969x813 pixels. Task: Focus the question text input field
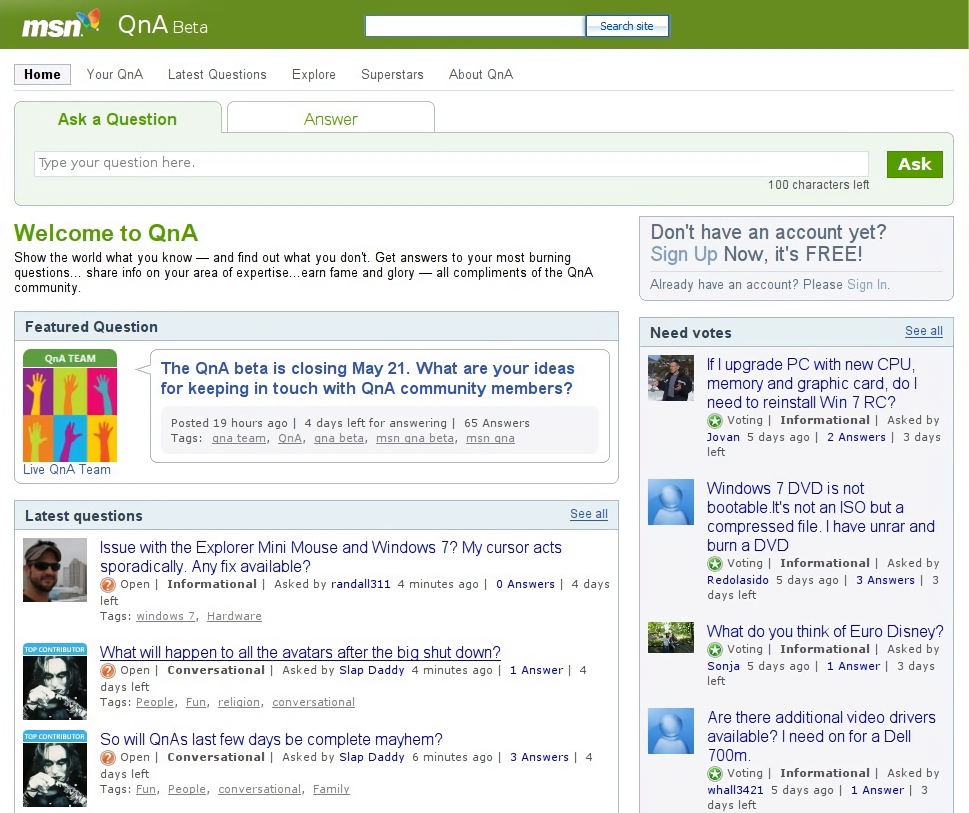click(x=450, y=163)
